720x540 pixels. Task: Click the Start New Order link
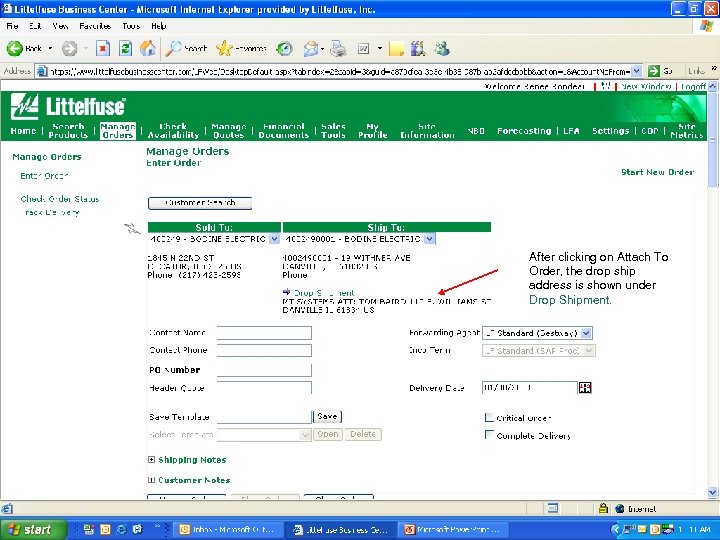657,172
